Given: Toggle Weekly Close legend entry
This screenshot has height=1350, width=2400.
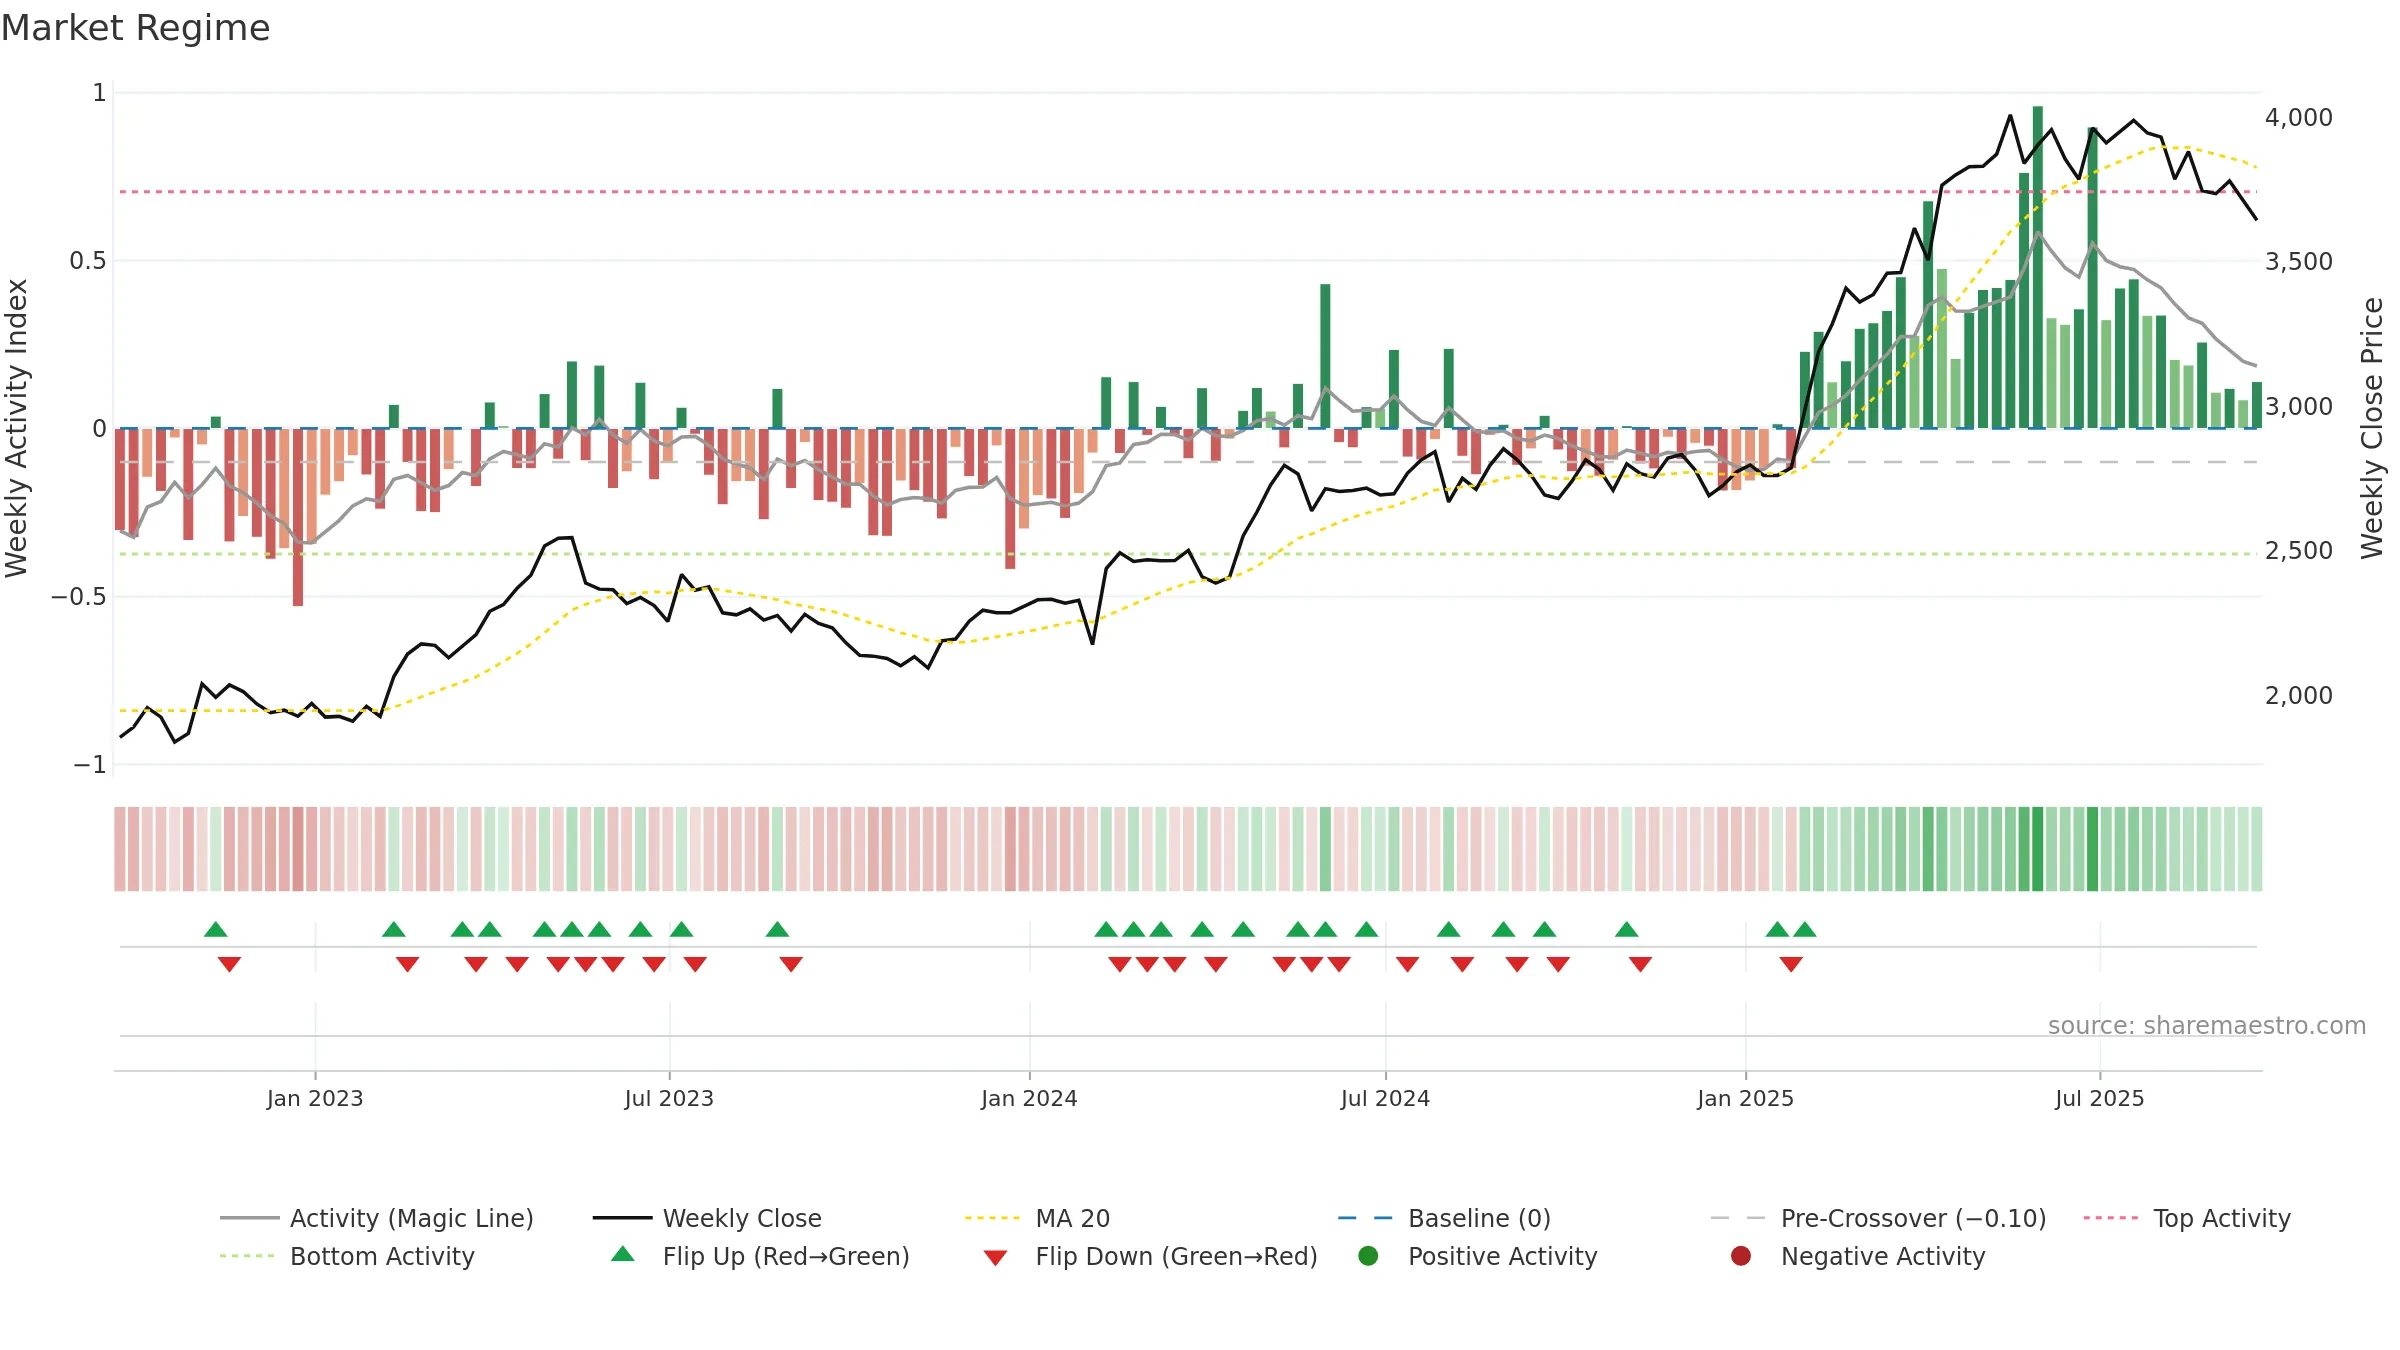Looking at the screenshot, I should [708, 1218].
